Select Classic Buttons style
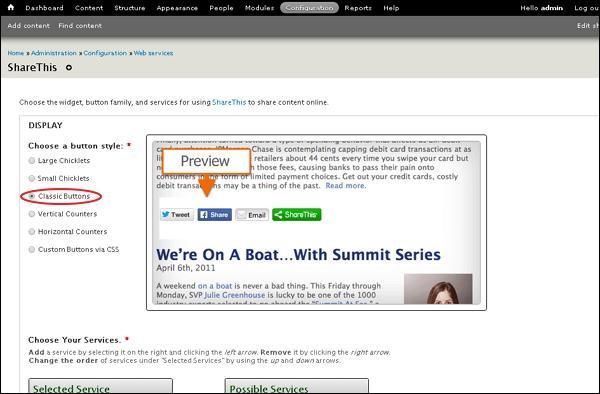 point(32,196)
